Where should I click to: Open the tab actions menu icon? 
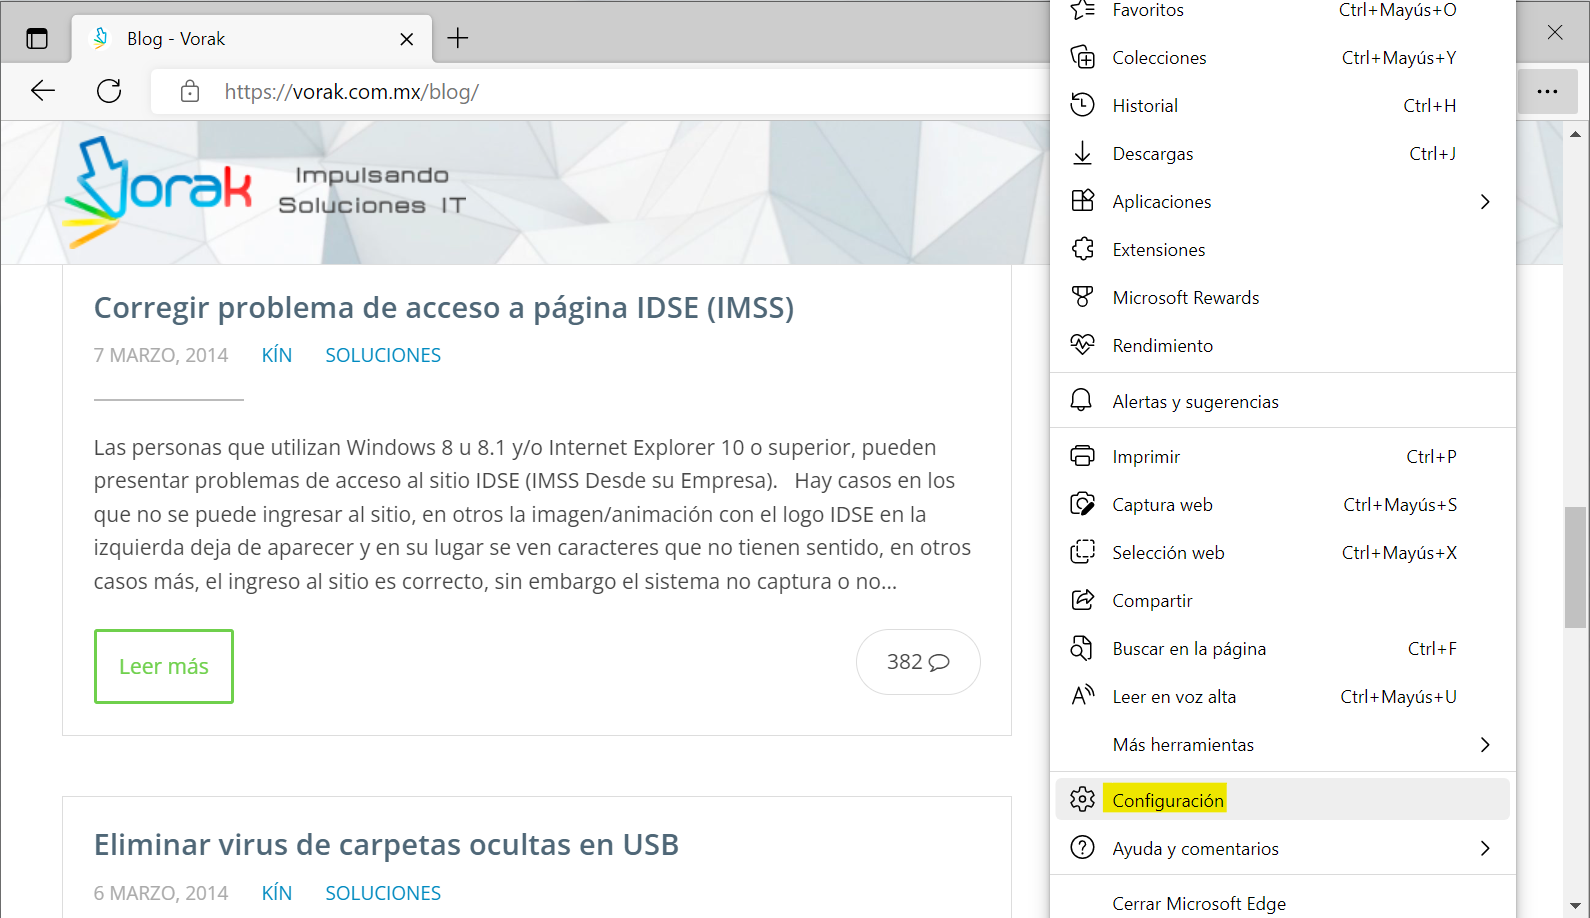[37, 39]
